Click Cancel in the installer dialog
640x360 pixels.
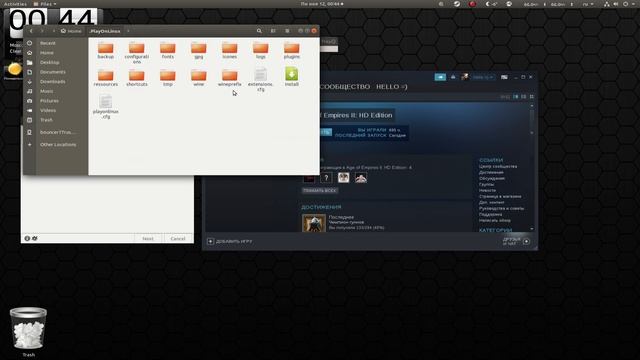pyautogui.click(x=178, y=238)
